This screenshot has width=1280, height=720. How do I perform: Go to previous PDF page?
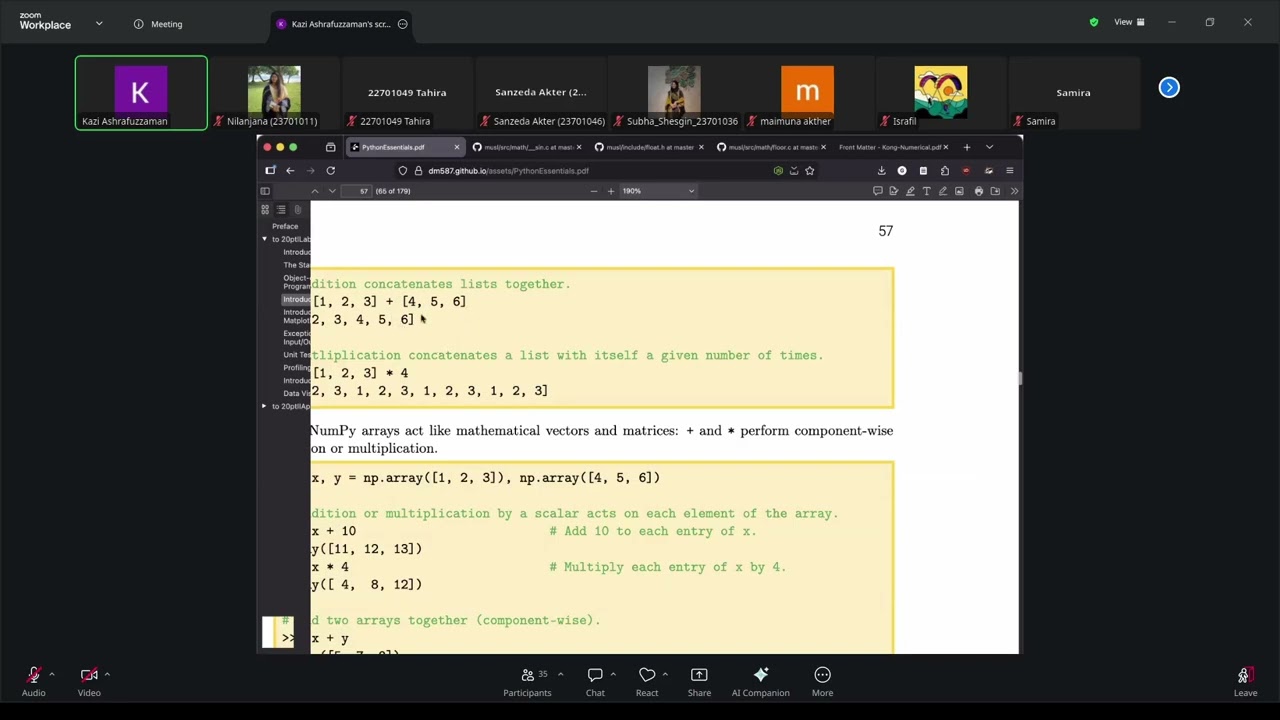315,191
